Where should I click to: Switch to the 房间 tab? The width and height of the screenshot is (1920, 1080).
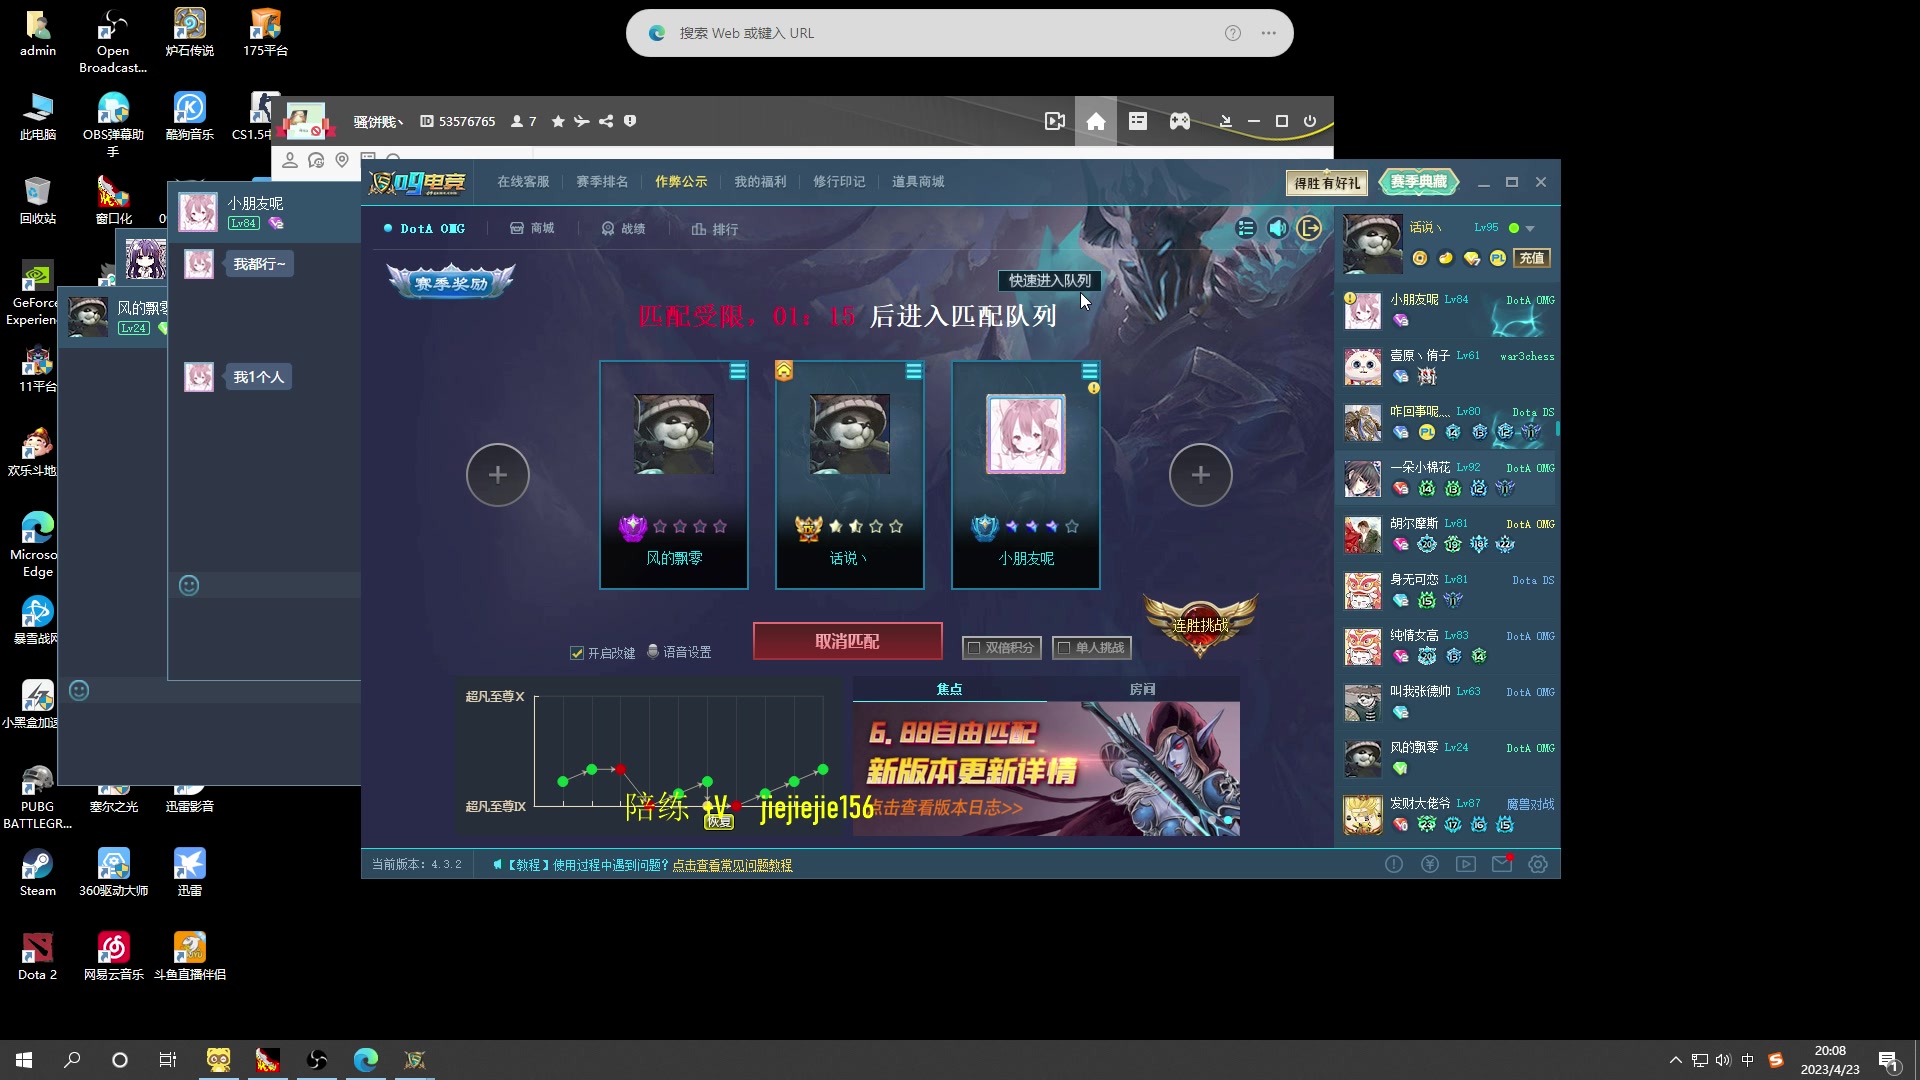1142,689
